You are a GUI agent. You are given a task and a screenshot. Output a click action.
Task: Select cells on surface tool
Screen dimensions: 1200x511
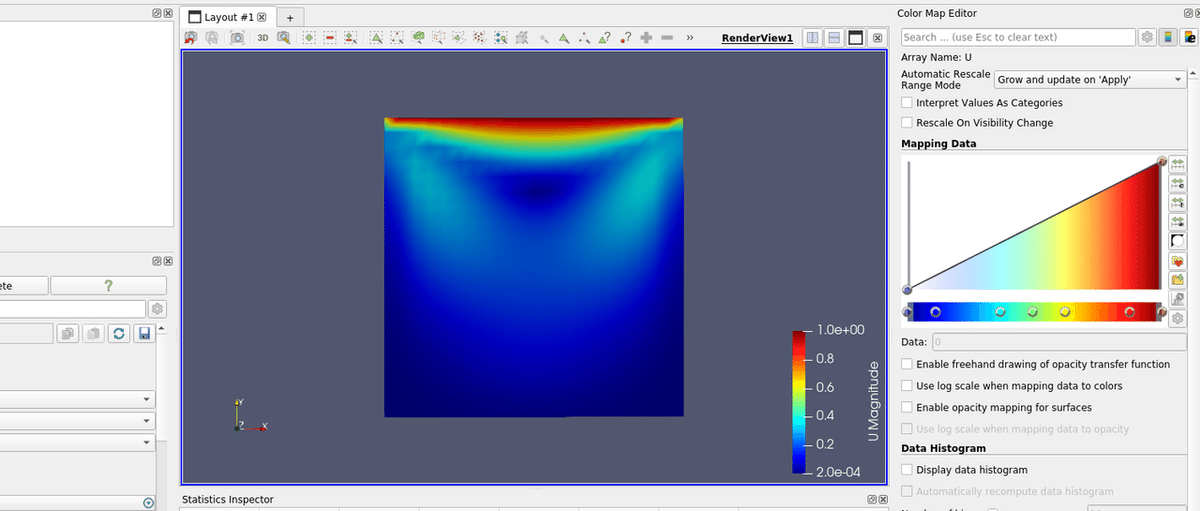[x=376, y=37]
